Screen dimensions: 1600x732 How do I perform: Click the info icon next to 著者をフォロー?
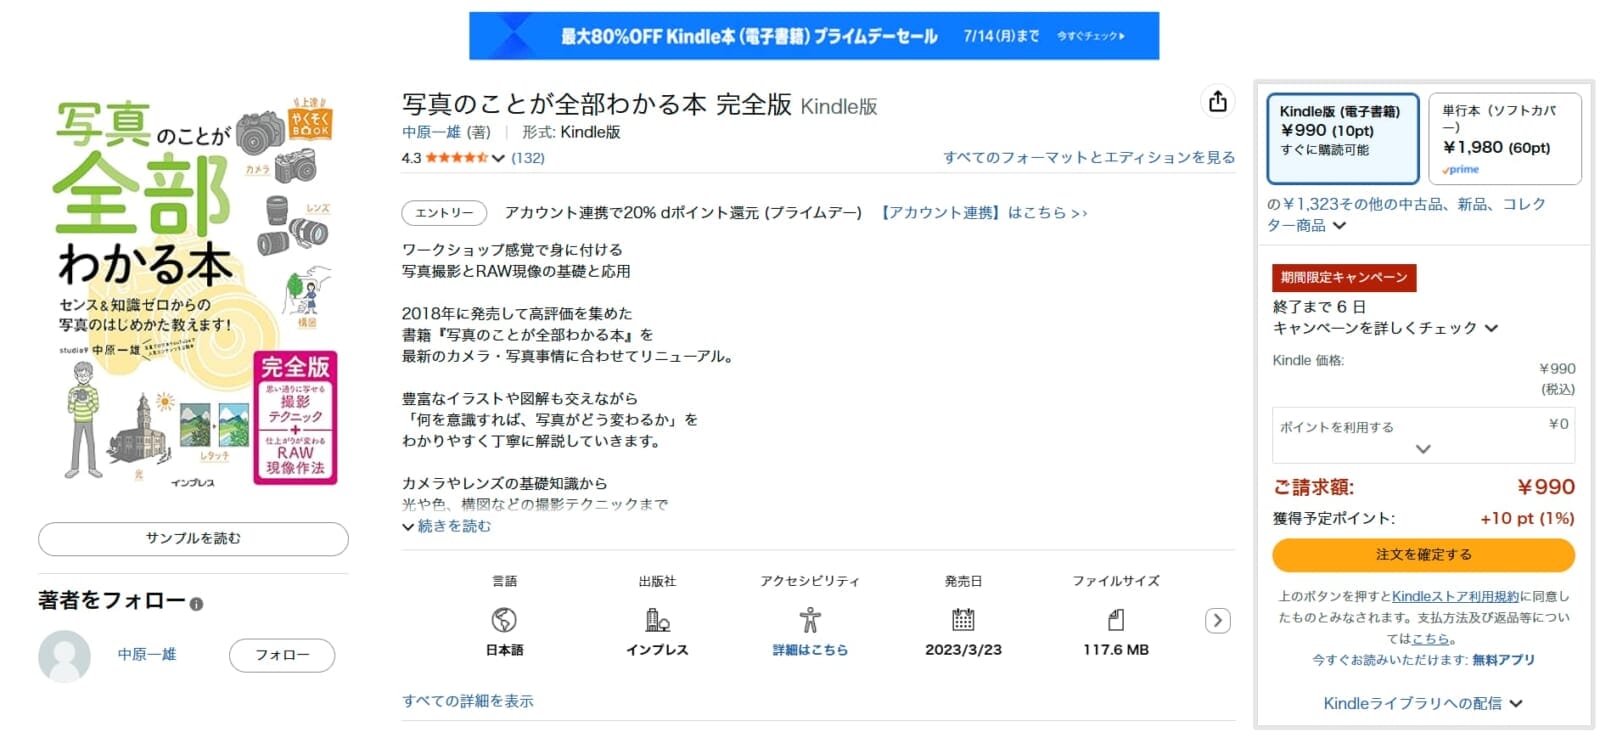point(196,604)
